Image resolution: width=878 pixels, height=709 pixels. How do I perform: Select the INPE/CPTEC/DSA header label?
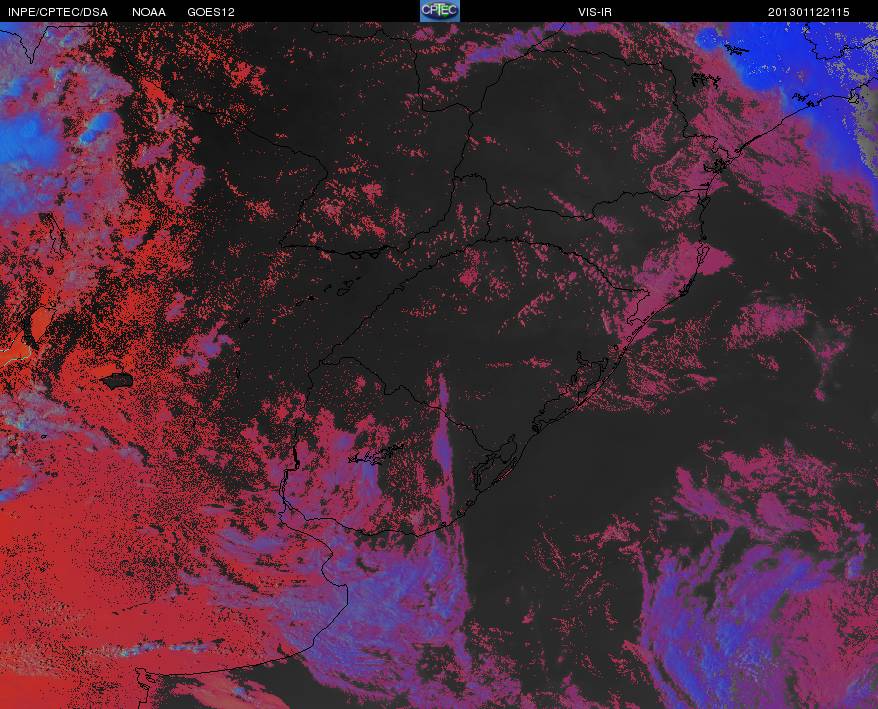click(x=58, y=12)
